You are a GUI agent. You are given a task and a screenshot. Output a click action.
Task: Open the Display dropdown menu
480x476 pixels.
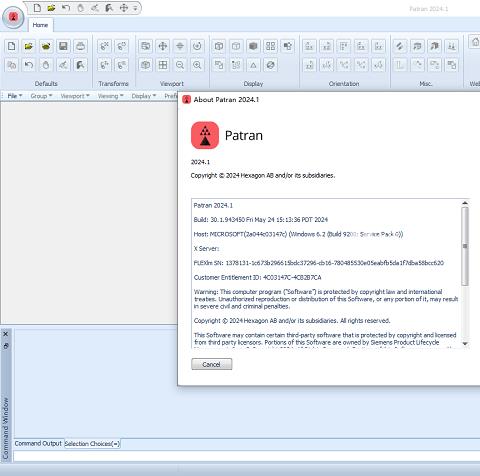144,96
